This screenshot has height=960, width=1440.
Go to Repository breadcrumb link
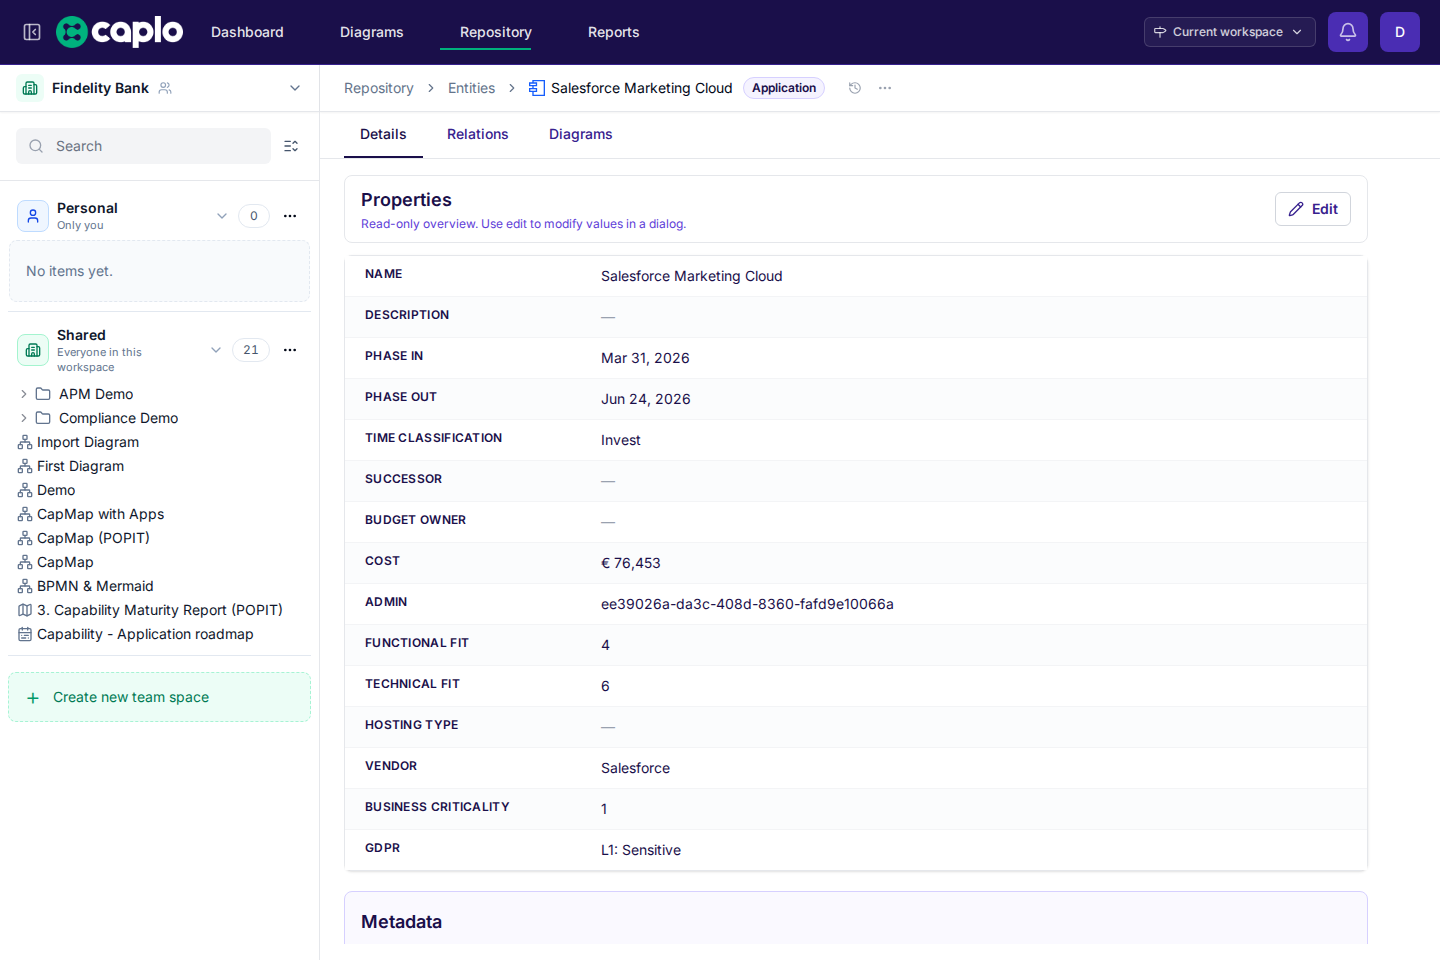(379, 88)
